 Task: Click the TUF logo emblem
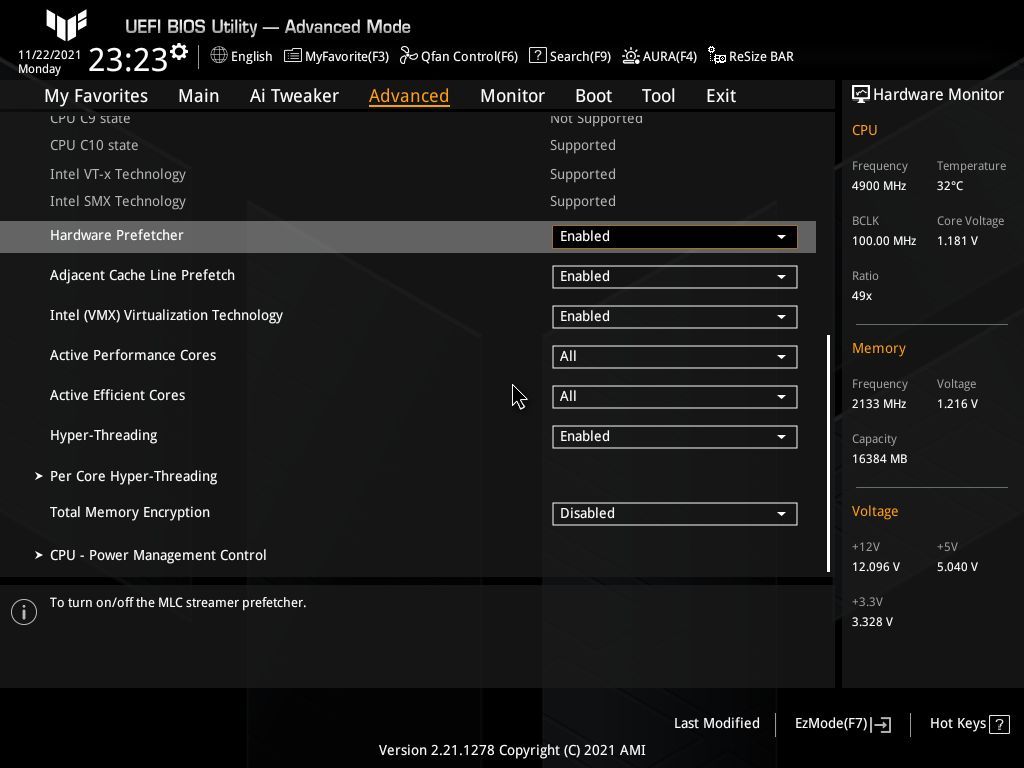67,25
